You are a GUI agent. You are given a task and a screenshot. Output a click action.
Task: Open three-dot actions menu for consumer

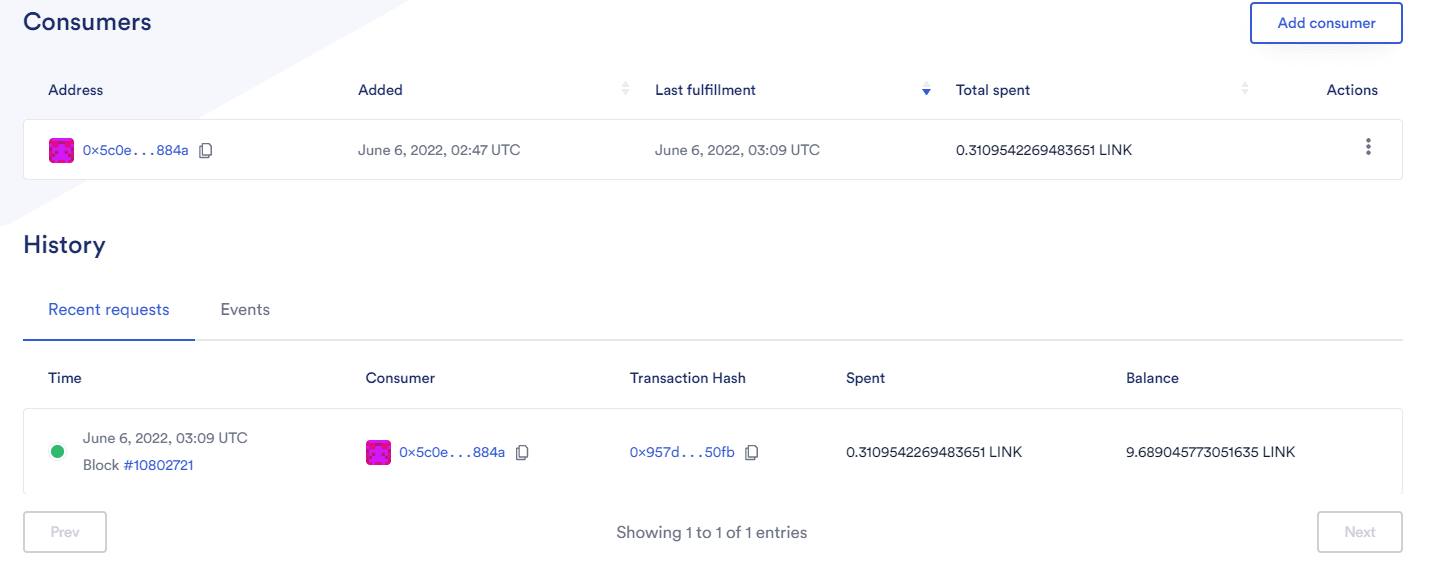tap(1368, 147)
